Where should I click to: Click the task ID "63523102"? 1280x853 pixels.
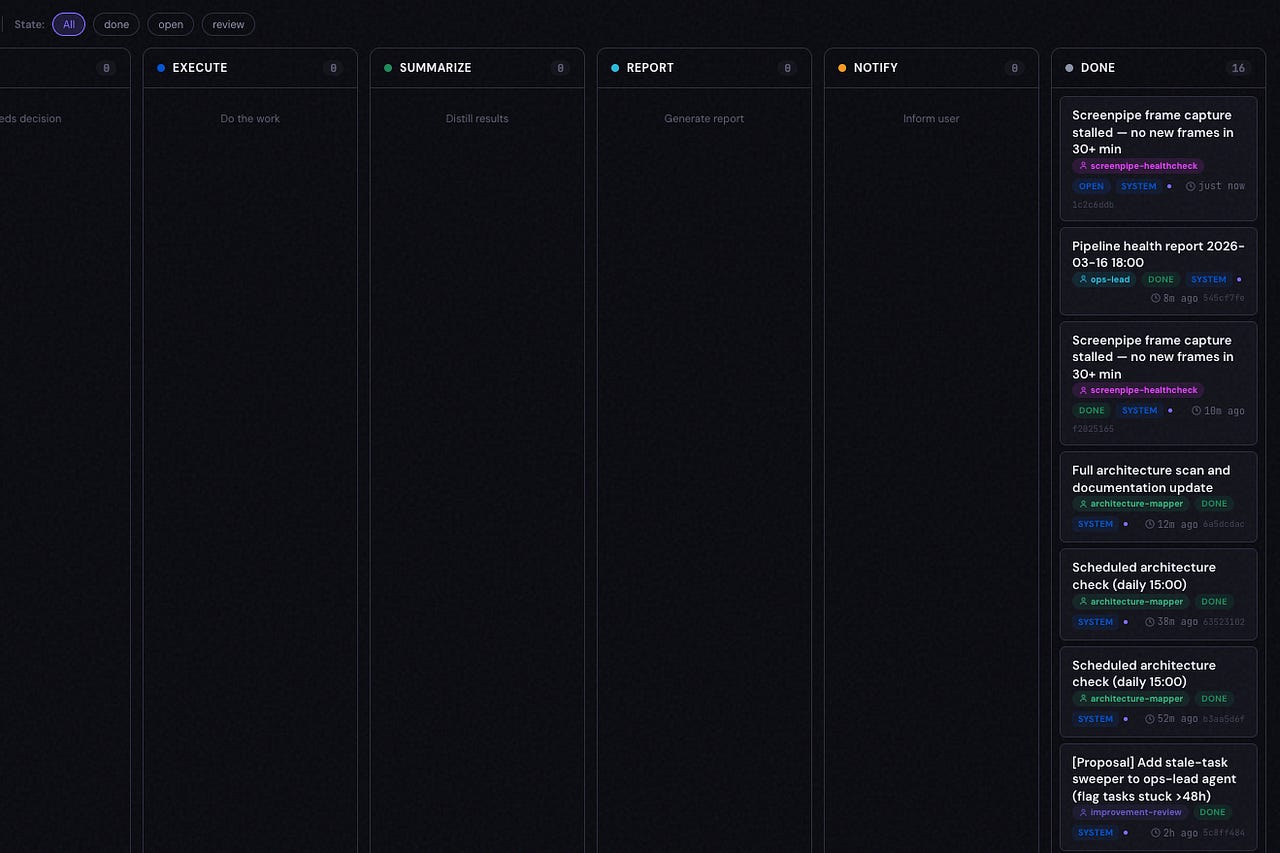pyautogui.click(x=1224, y=622)
